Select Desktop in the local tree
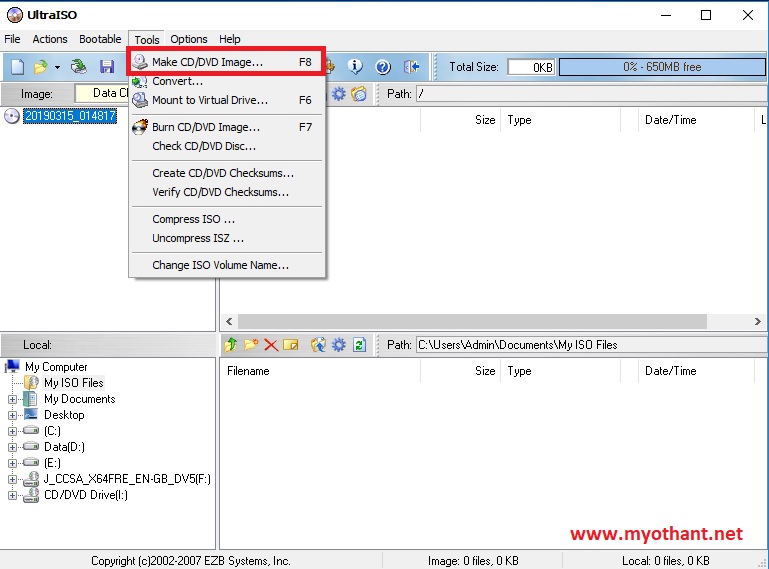 click(64, 415)
